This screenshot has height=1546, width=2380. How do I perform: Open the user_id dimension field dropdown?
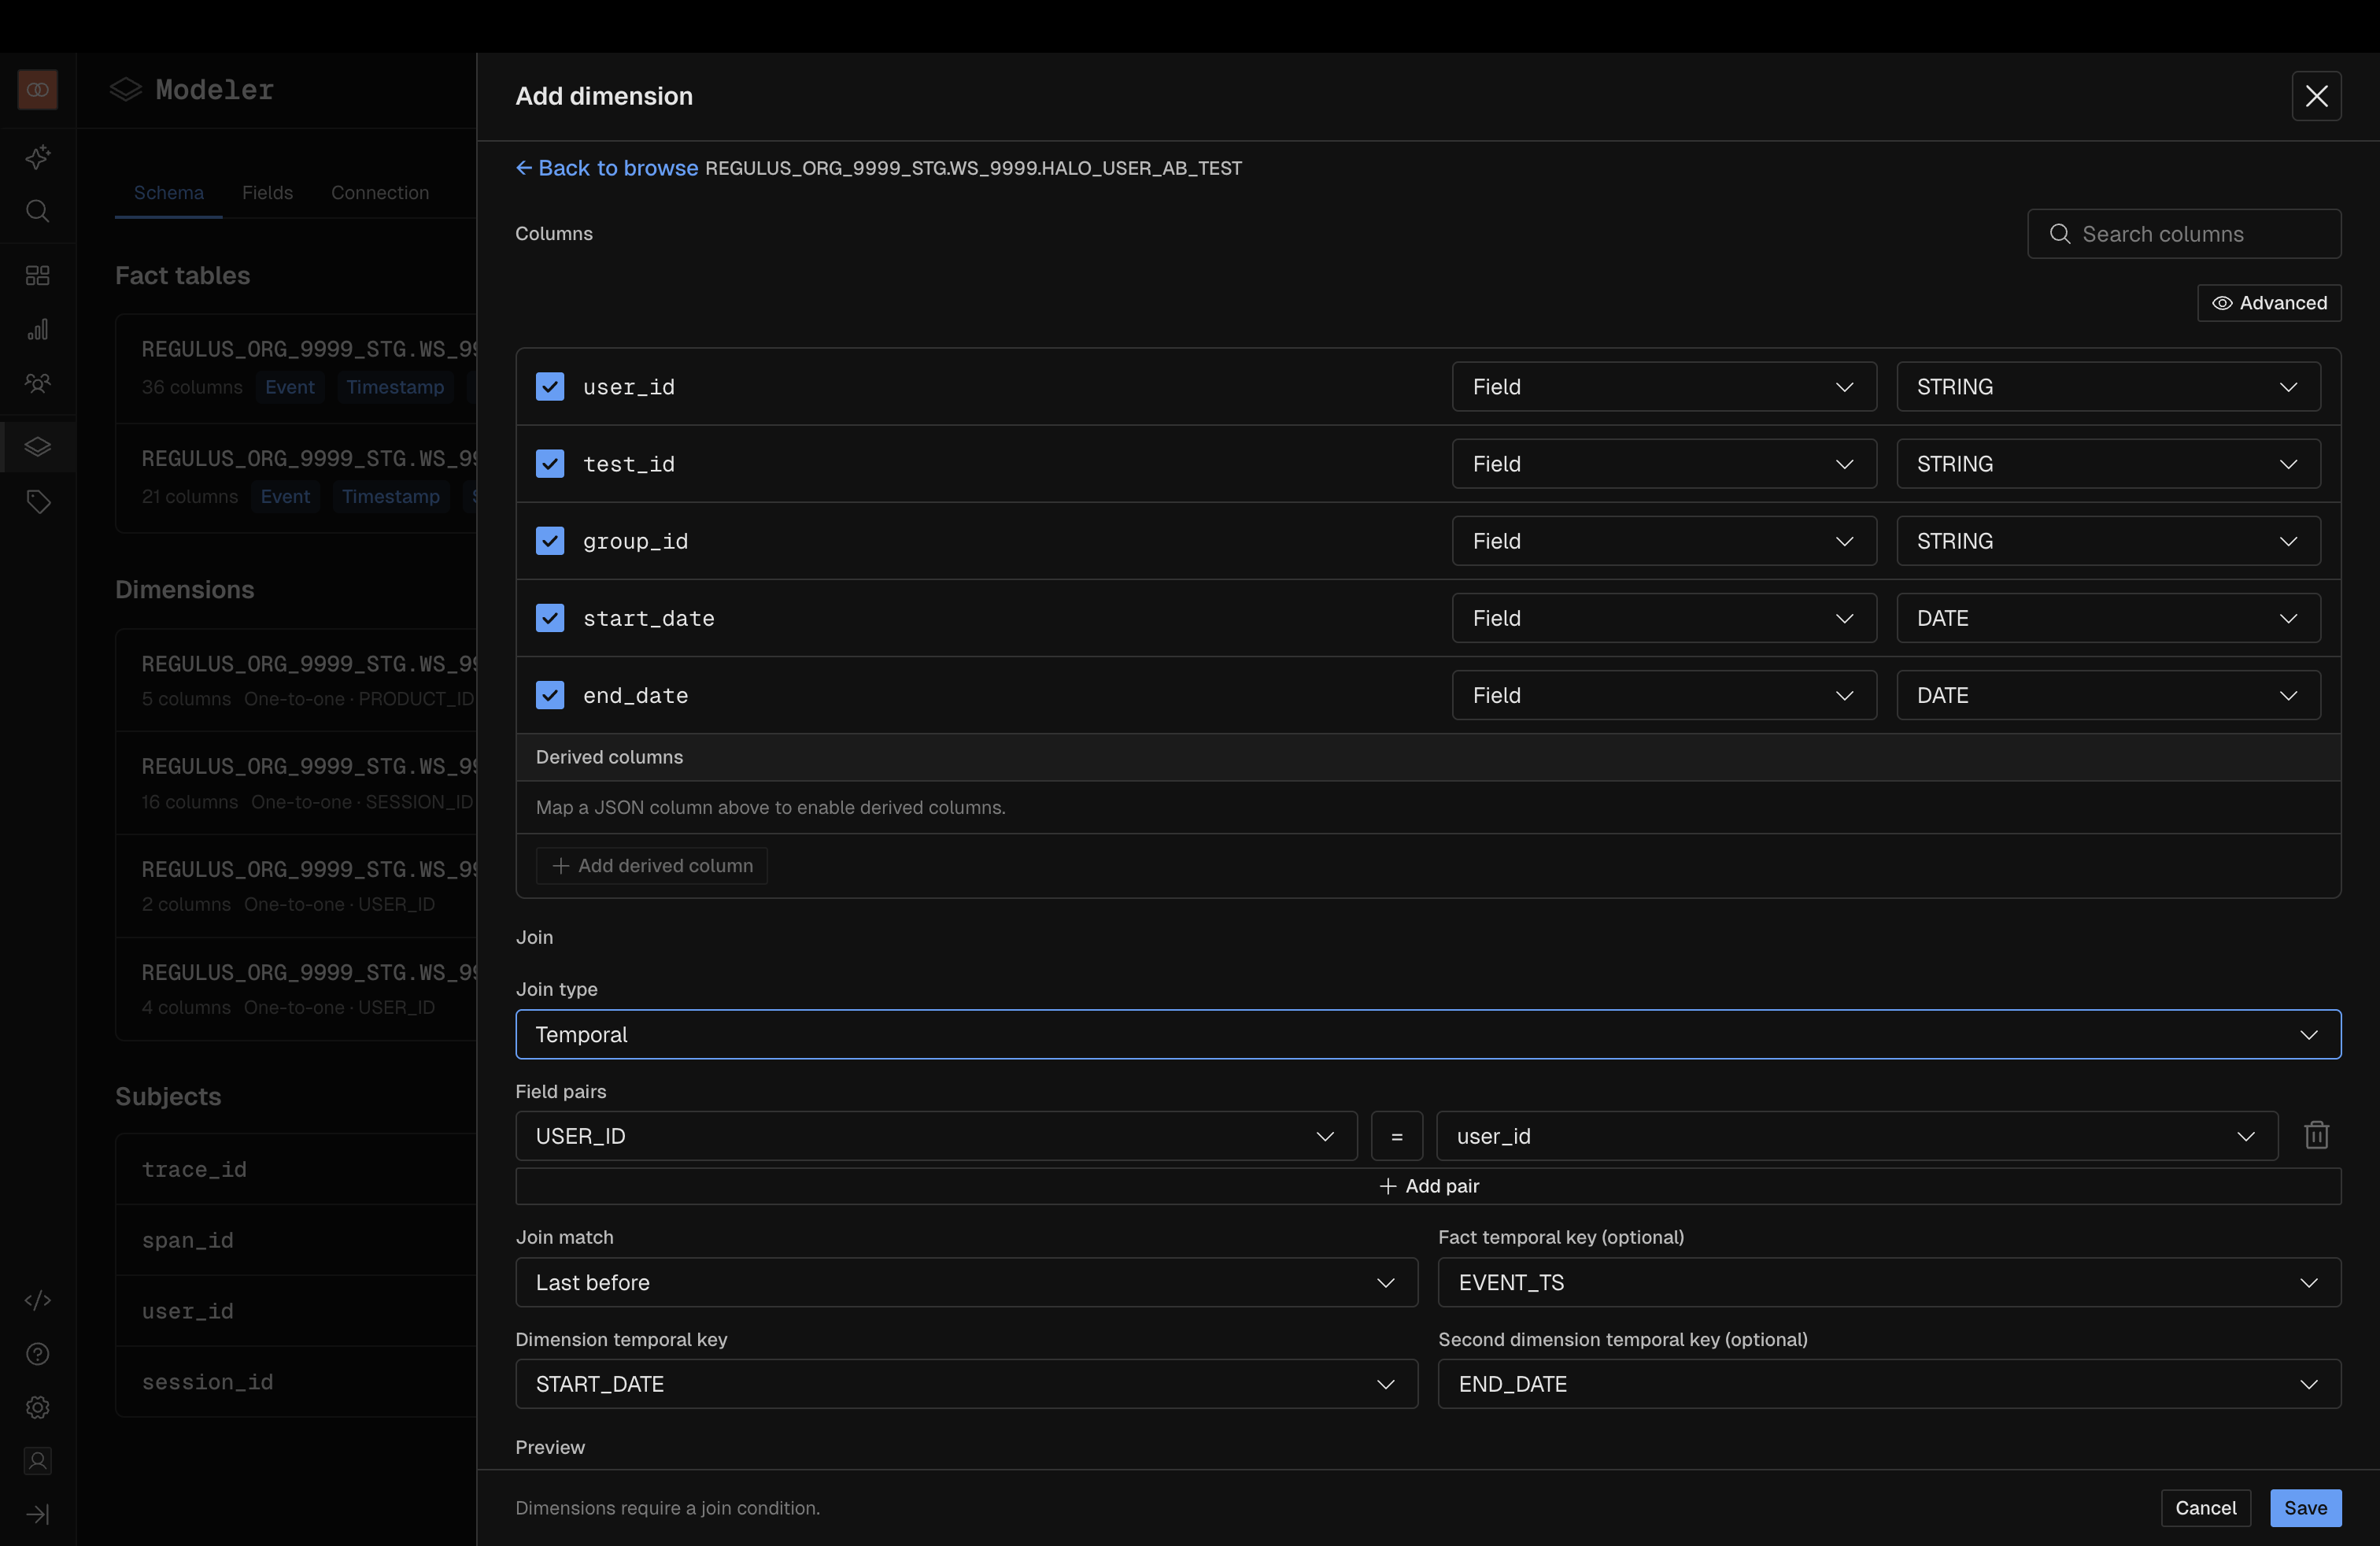(x=1857, y=1136)
